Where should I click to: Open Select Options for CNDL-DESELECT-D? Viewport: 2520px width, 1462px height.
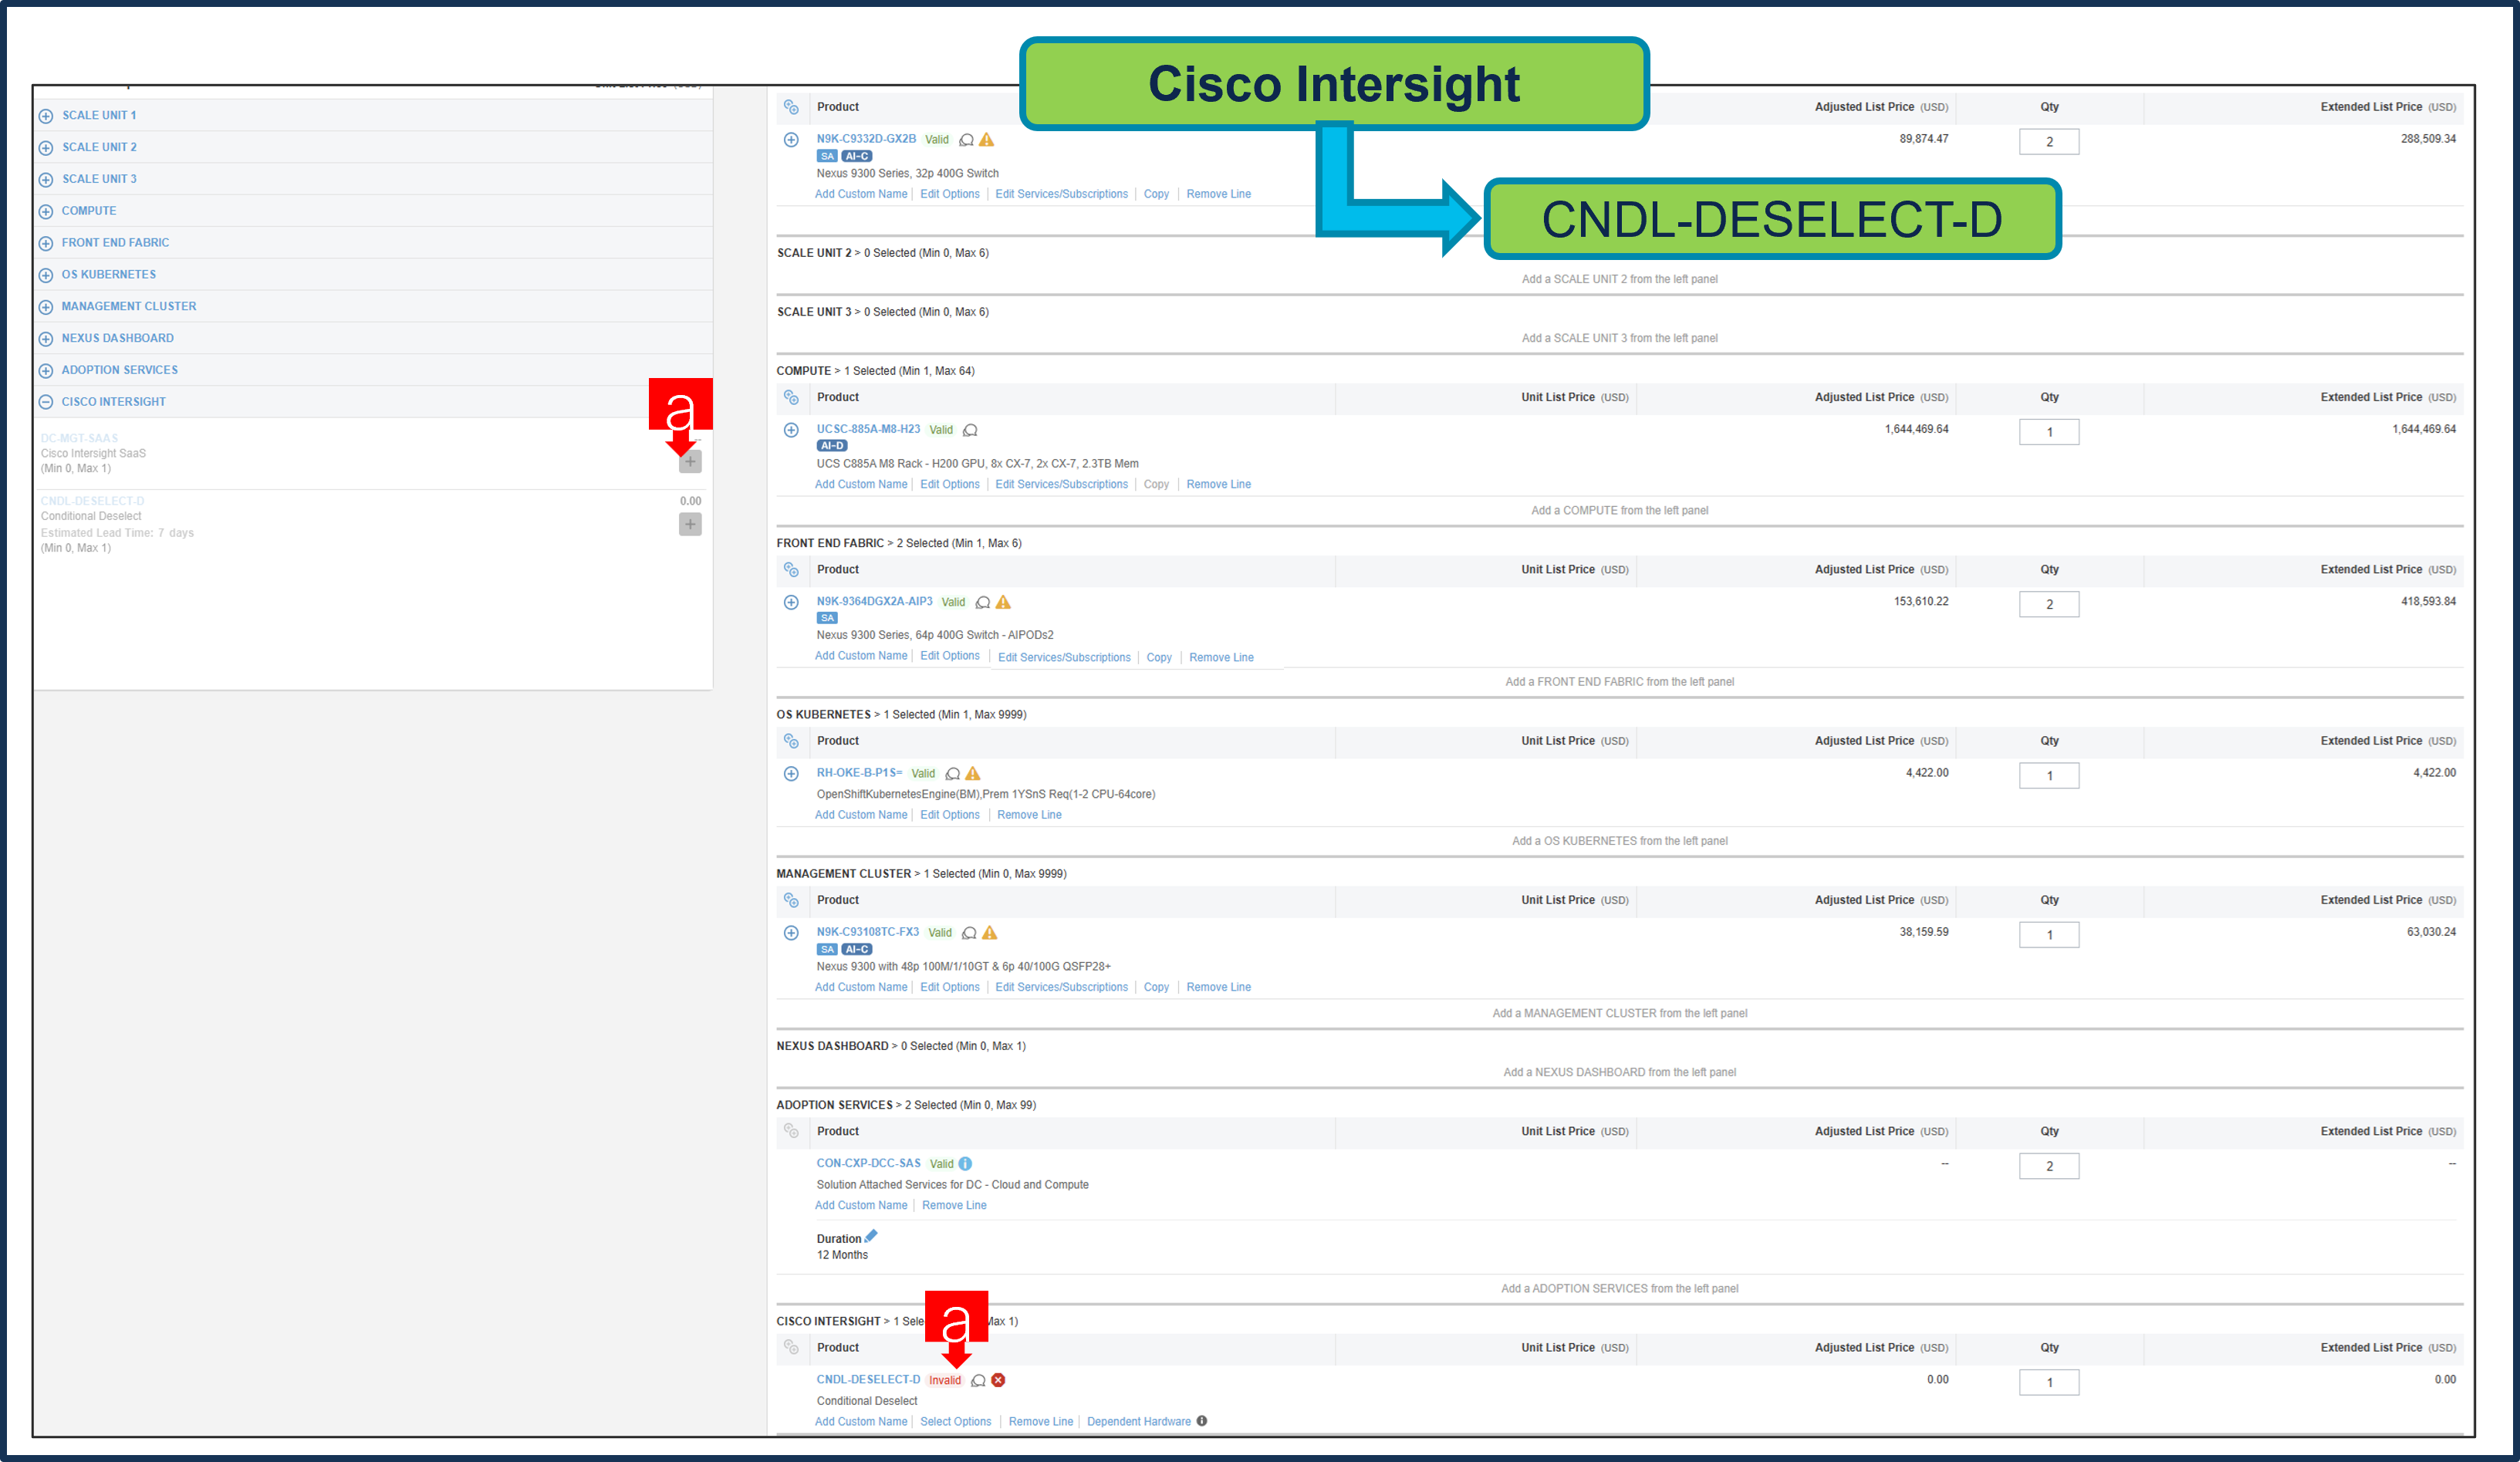point(955,1421)
